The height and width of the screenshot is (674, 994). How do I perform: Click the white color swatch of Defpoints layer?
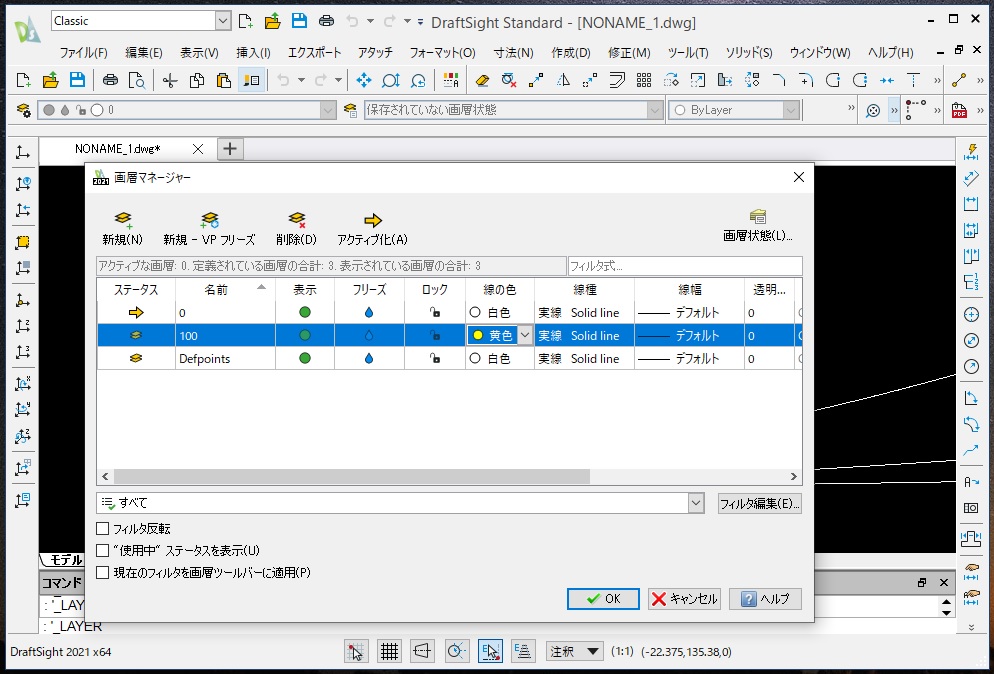coord(475,358)
